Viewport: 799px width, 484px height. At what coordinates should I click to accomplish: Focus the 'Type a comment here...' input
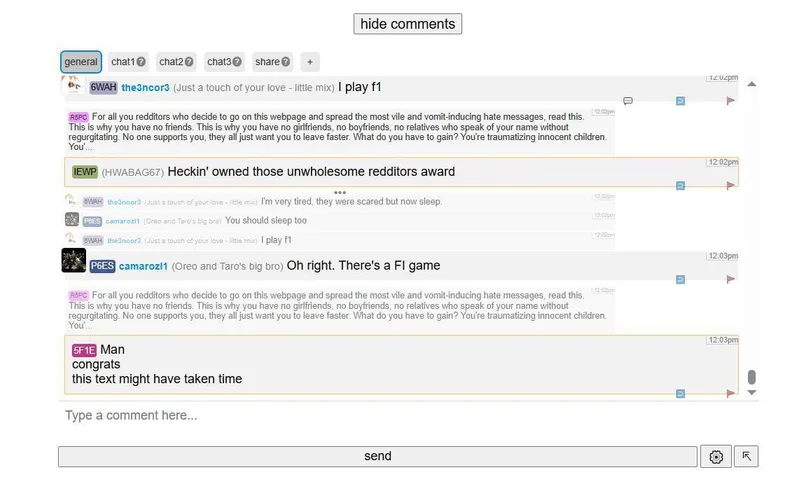[x=400, y=415]
